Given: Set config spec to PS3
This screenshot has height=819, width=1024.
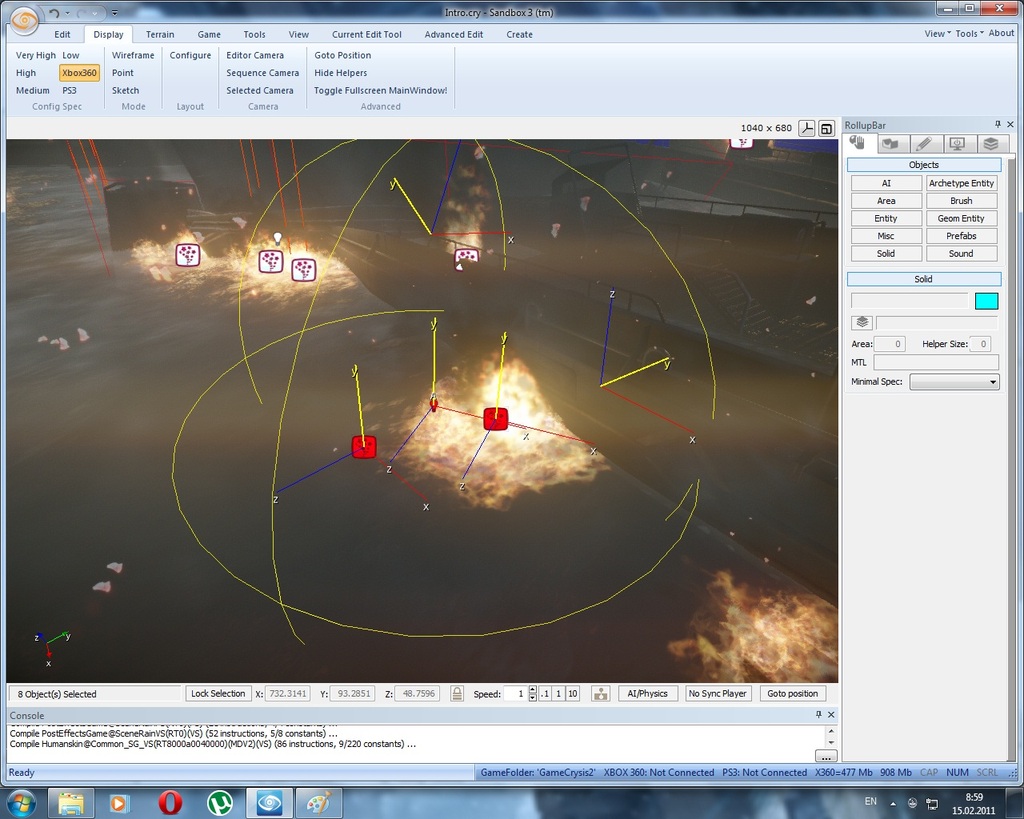Looking at the screenshot, I should (69, 91).
